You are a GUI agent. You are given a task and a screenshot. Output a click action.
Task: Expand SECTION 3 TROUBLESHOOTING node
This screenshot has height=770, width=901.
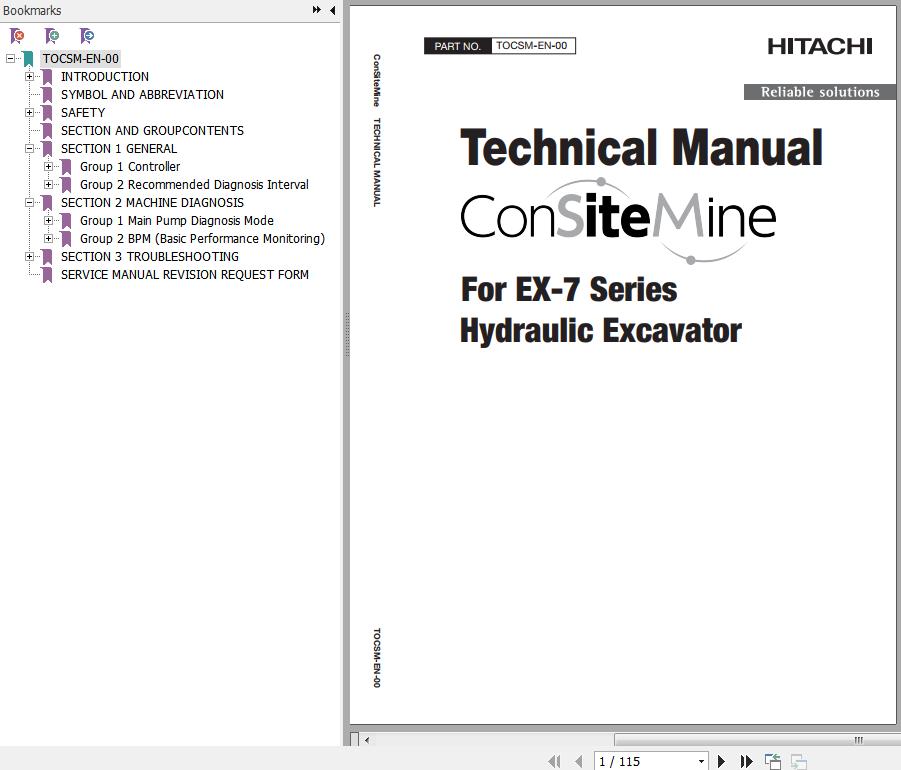29,256
